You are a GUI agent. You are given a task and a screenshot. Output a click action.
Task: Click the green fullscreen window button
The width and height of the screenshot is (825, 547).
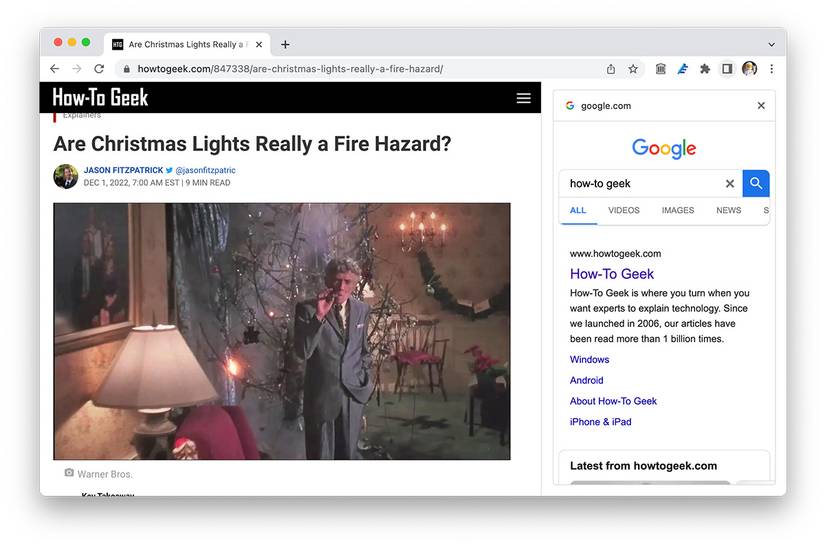coord(86,42)
